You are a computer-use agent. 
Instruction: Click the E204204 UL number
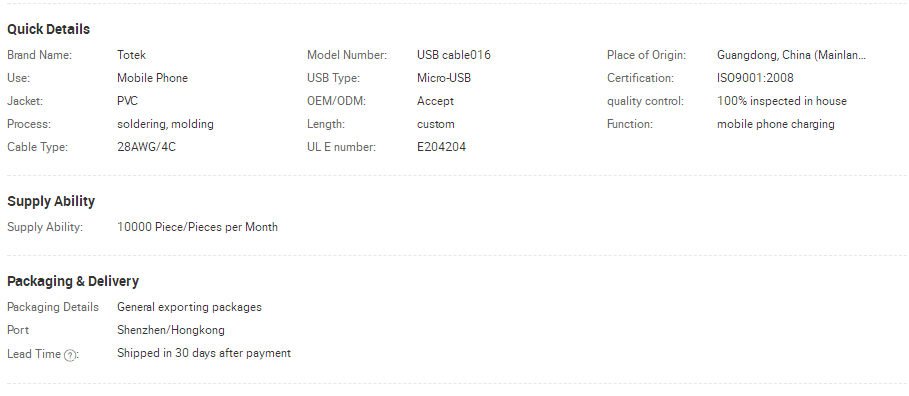[441, 147]
